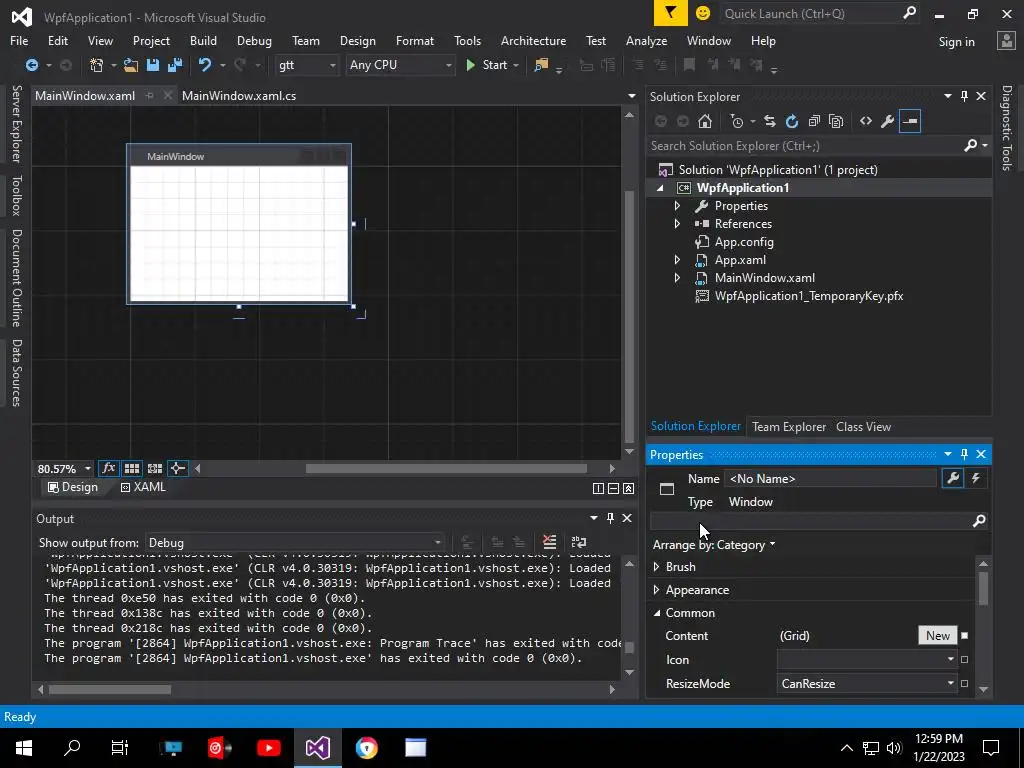Open the Debug menu
The height and width of the screenshot is (768, 1024).
tap(254, 40)
